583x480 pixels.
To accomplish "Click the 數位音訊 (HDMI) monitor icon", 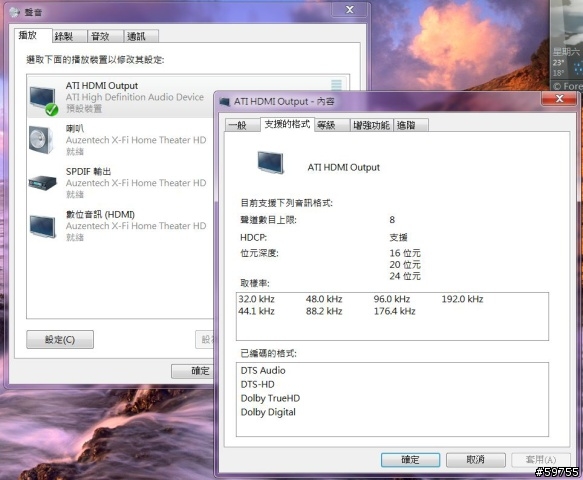I will click(x=42, y=226).
